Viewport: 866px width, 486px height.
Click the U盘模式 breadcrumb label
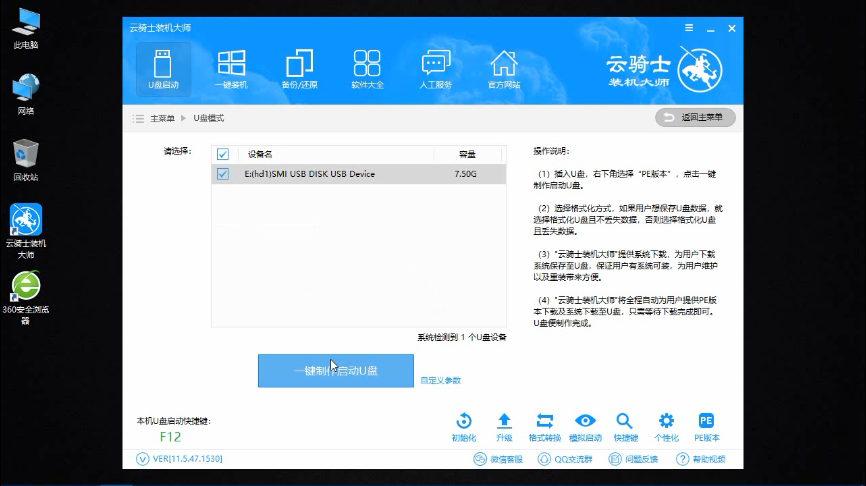(209, 118)
